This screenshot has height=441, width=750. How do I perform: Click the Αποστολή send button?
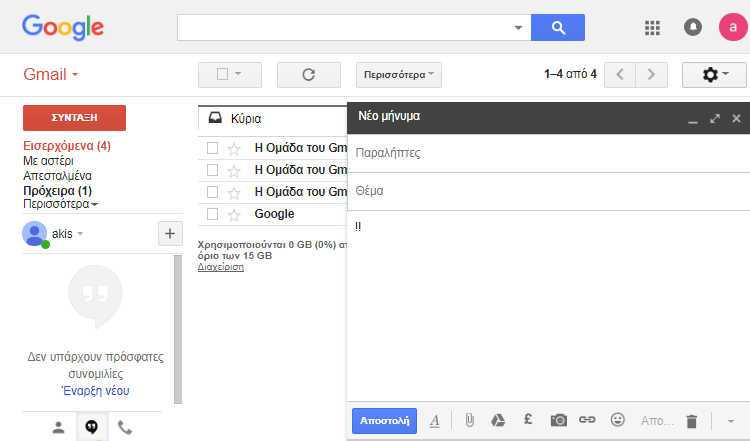(385, 421)
